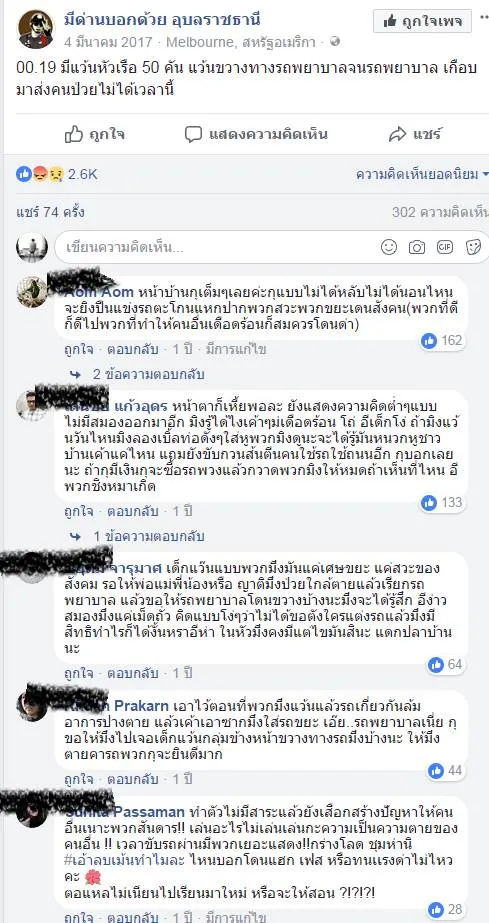
Task: Share the post using แชร์ button
Action: (415, 135)
